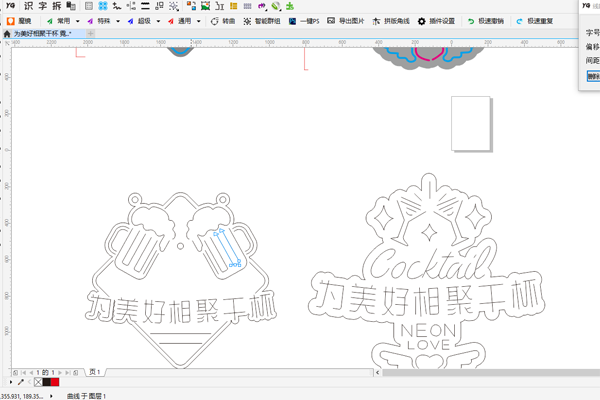This screenshot has width=600, height=400.
Task: Click the green picture crop icon
Action: click(205, 6)
